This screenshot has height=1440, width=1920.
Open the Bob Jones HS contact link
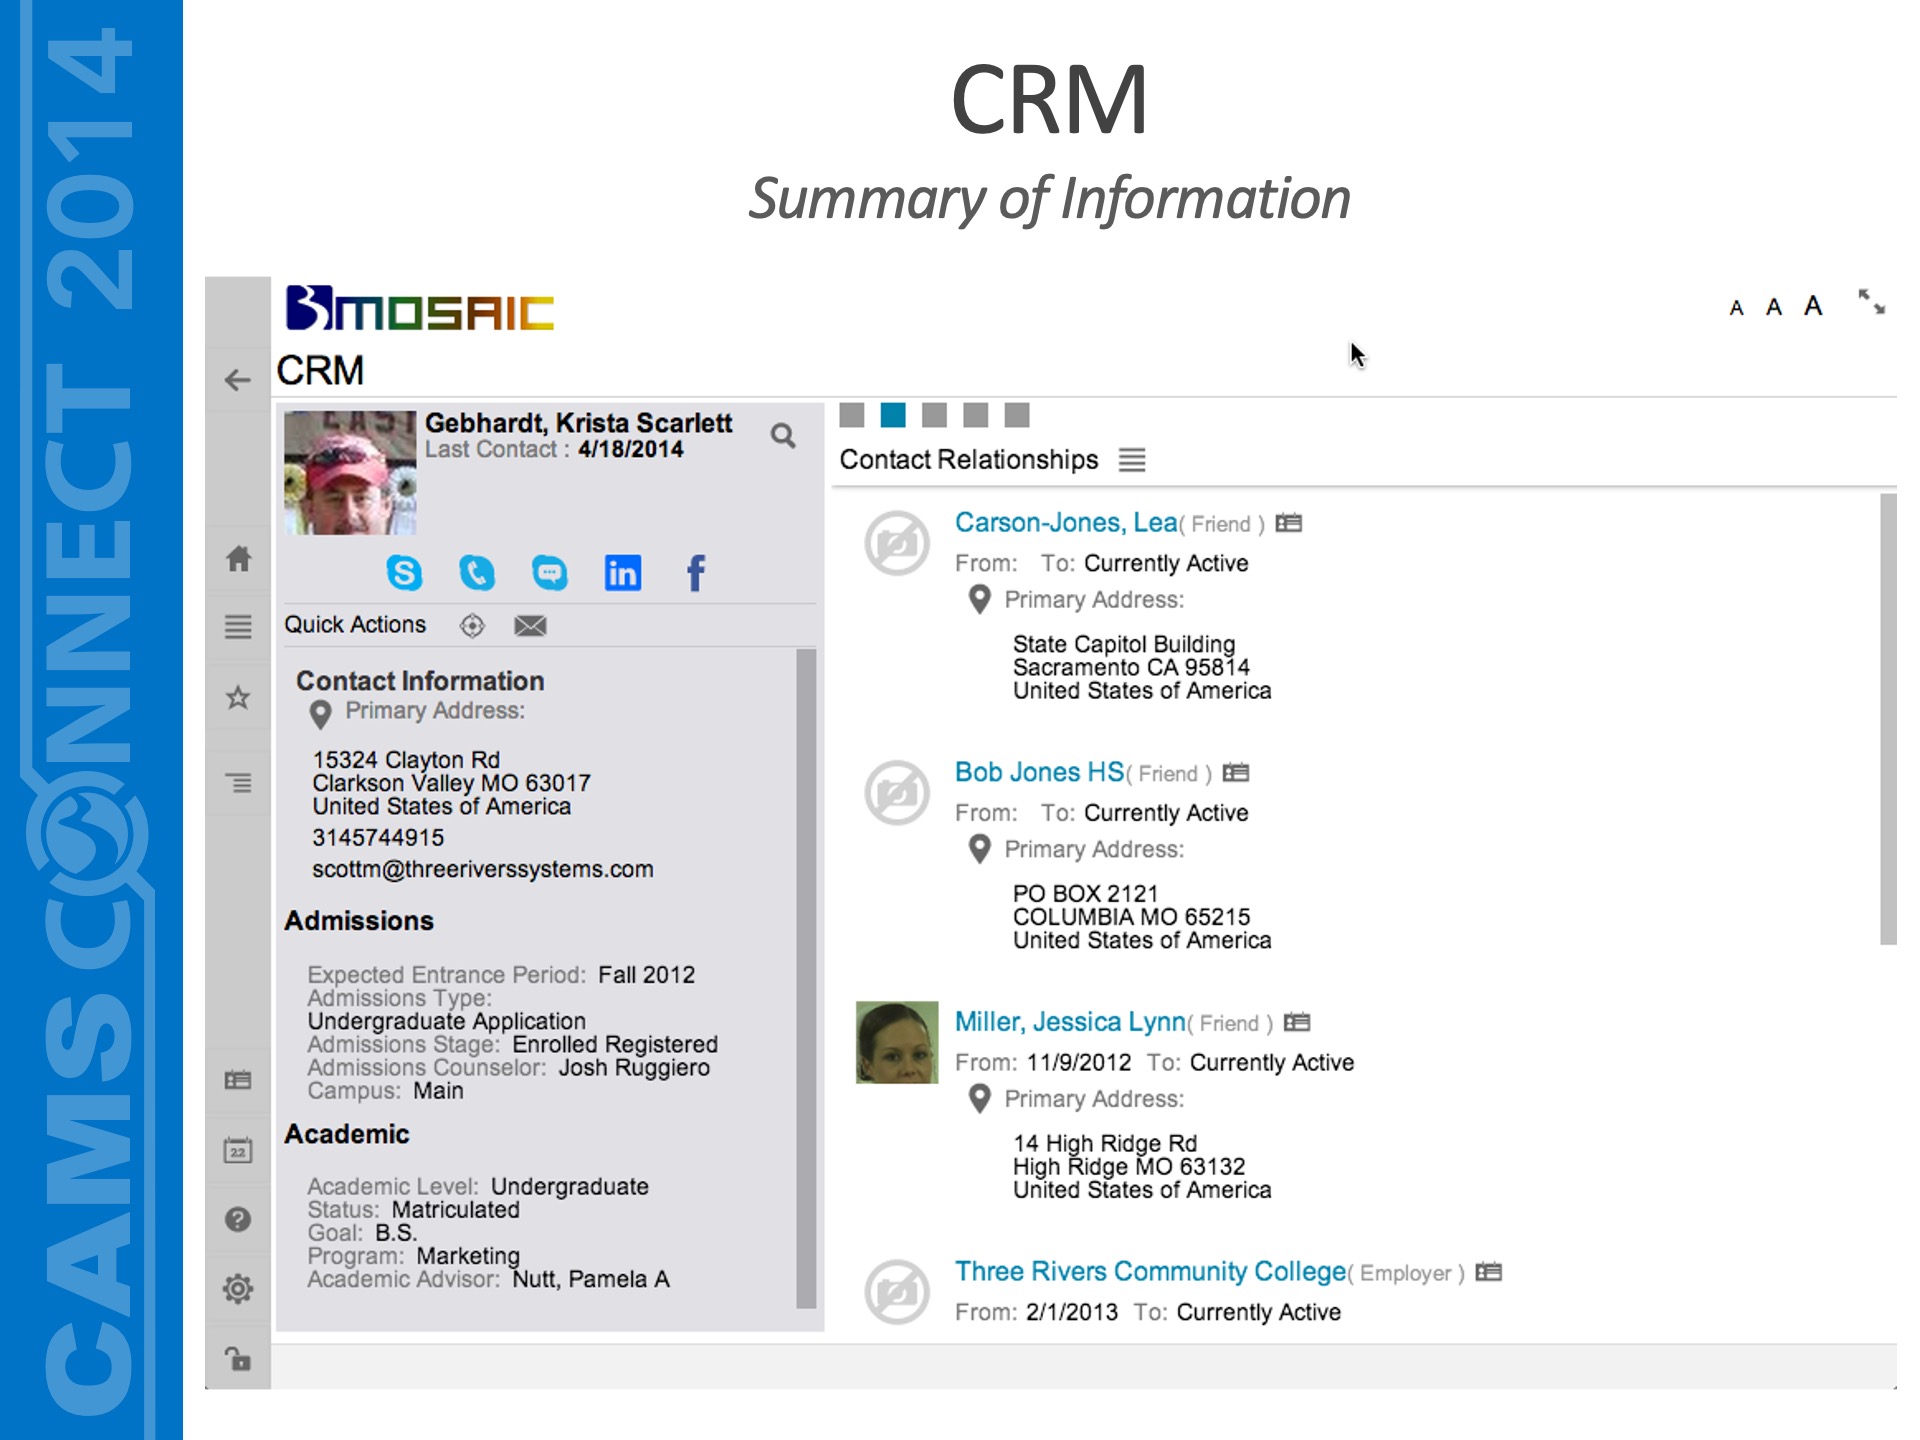[x=1039, y=772]
